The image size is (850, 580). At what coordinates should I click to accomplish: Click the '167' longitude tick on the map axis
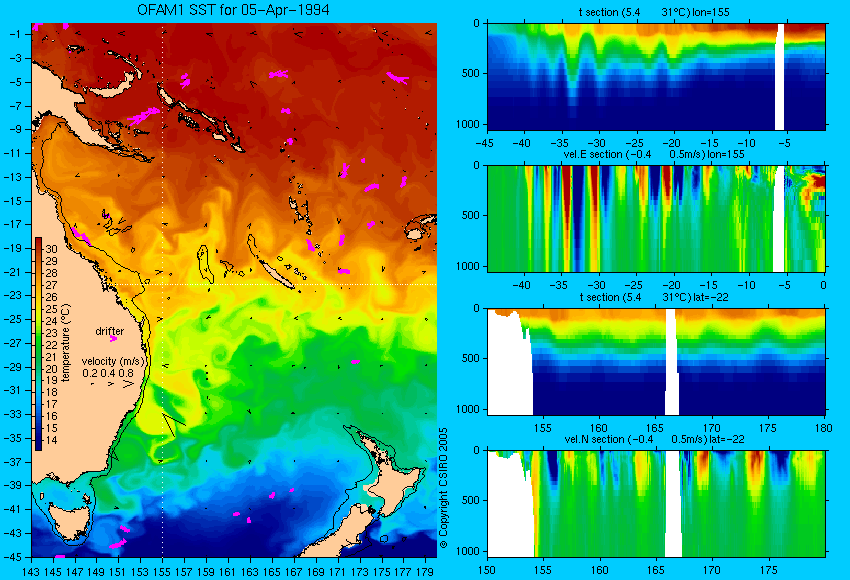click(x=294, y=571)
